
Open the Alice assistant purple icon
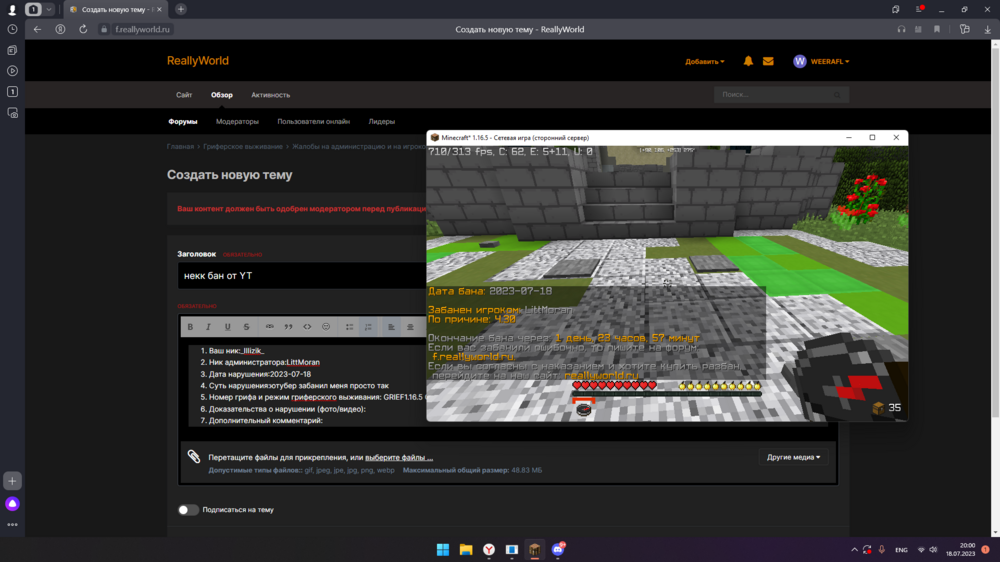tap(12, 504)
